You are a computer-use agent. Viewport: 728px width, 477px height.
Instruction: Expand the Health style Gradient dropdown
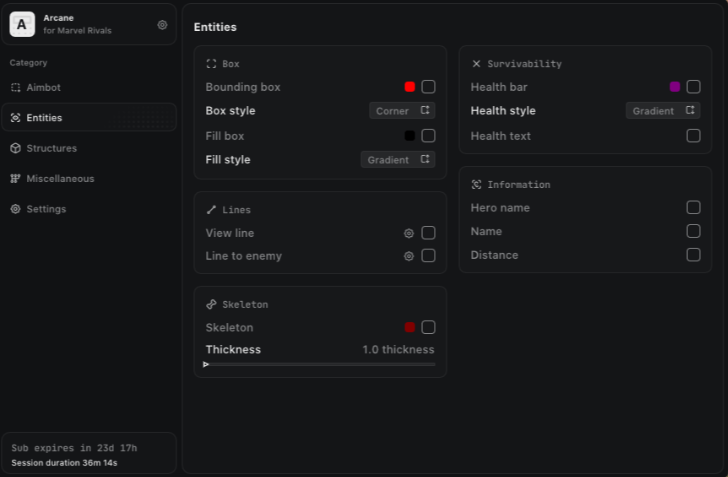point(663,111)
